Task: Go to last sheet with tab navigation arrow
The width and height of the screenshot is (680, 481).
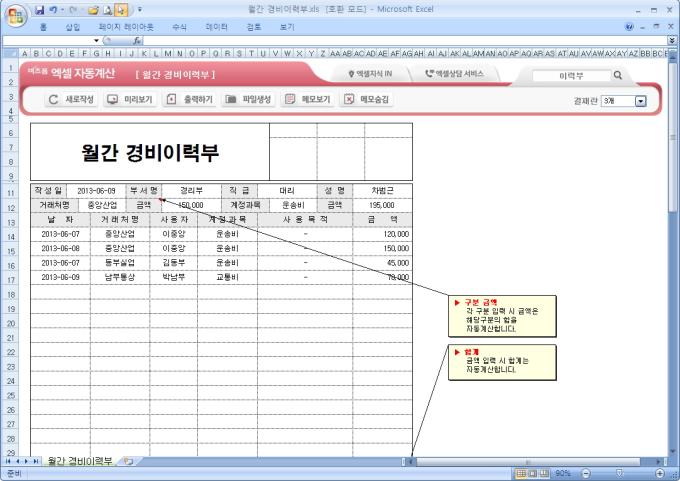Action: click(36, 461)
